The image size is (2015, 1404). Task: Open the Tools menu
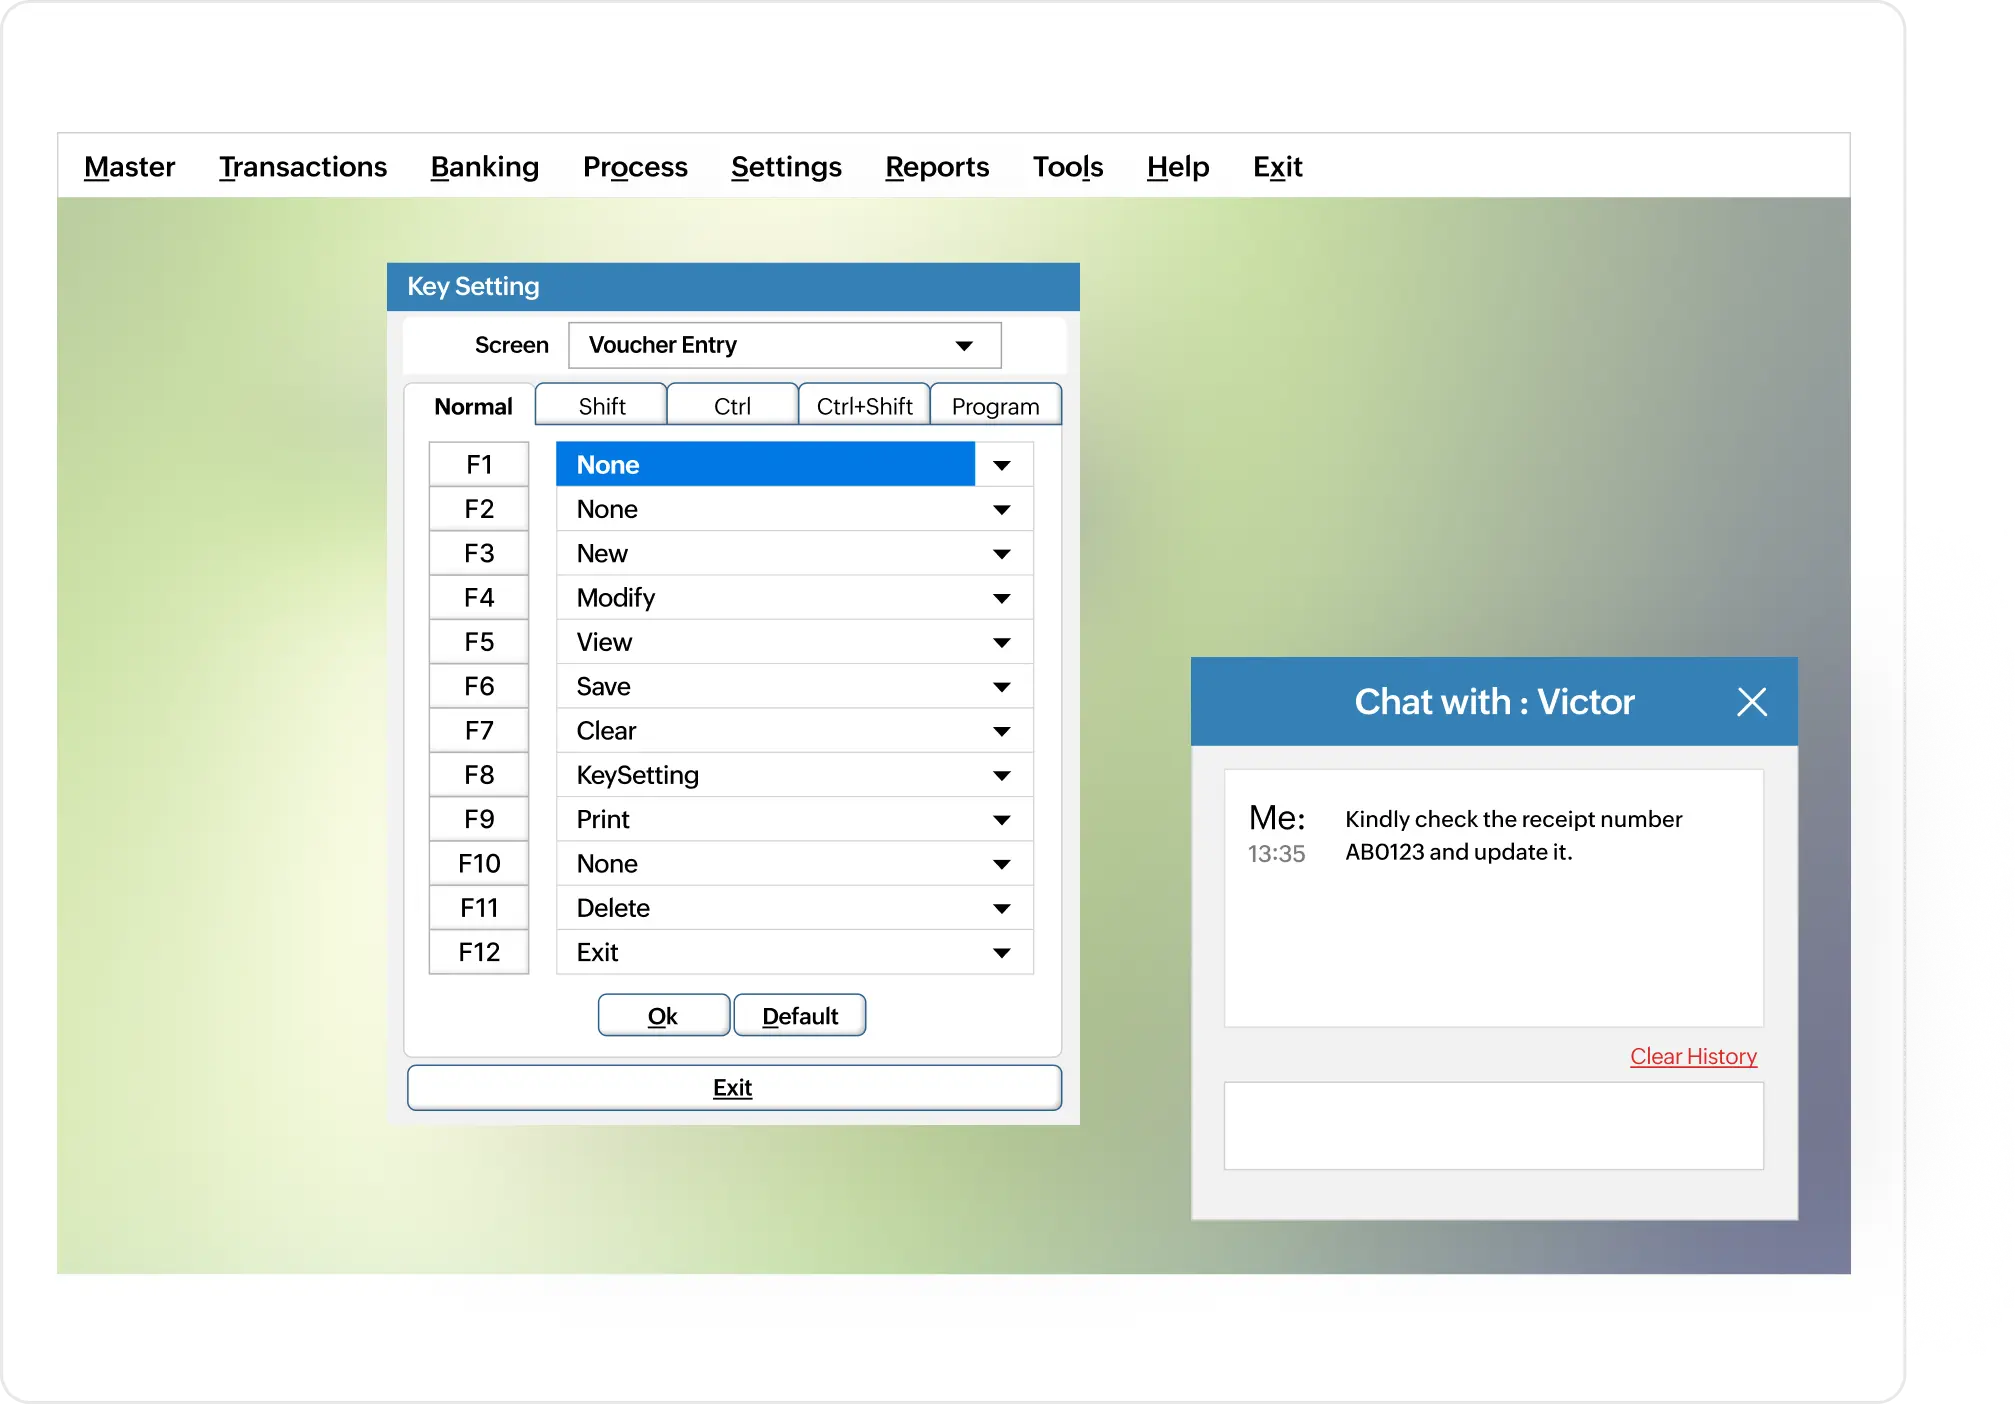click(x=1067, y=166)
